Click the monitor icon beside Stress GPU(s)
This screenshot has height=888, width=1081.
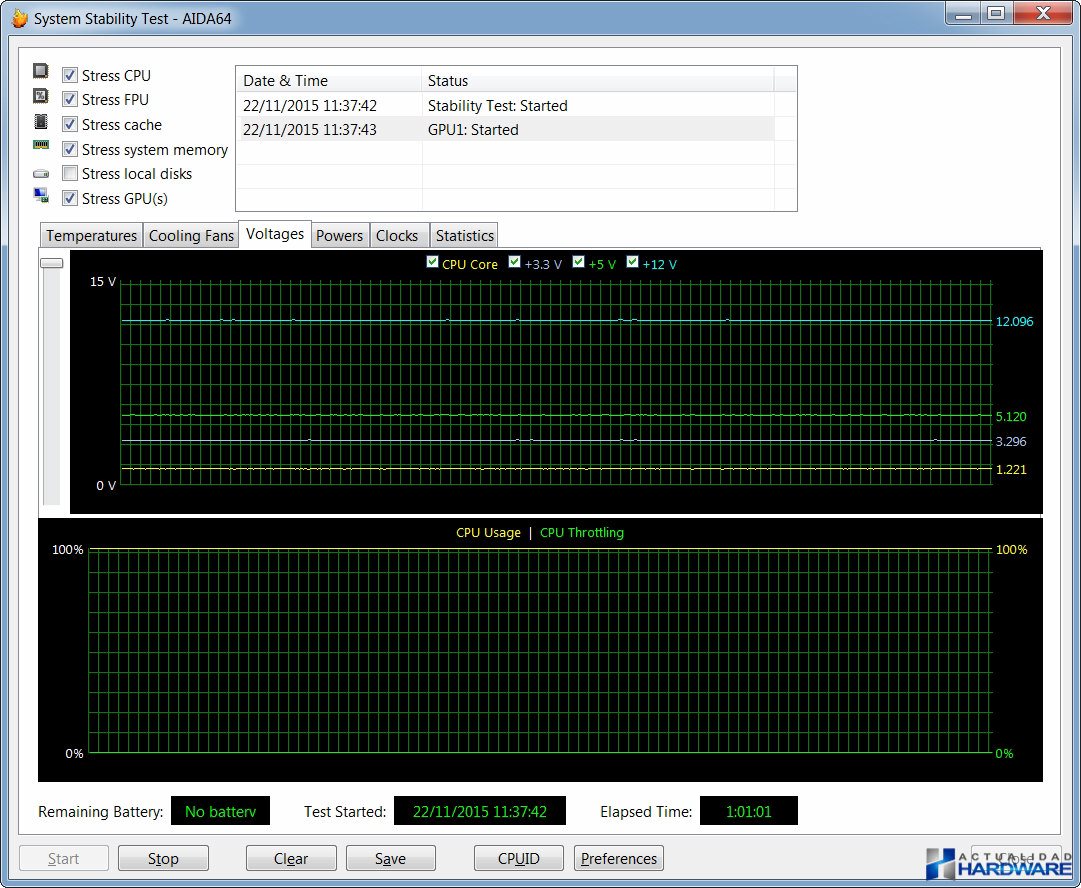click(41, 196)
